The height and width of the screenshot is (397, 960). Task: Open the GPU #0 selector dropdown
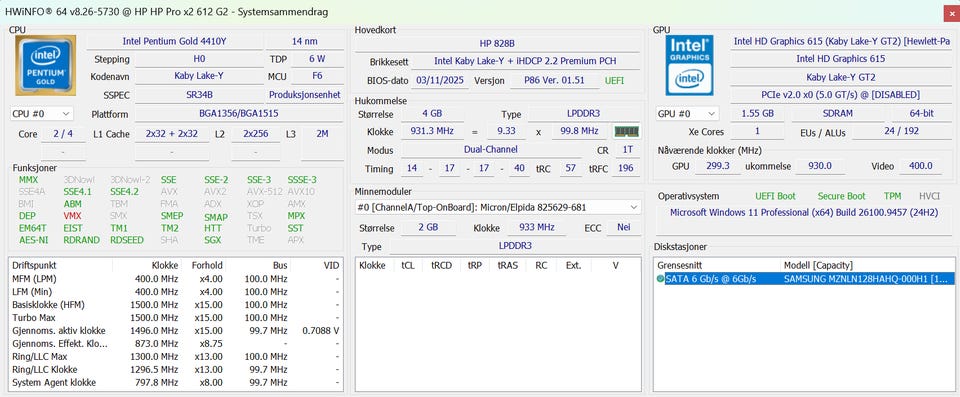click(687, 114)
